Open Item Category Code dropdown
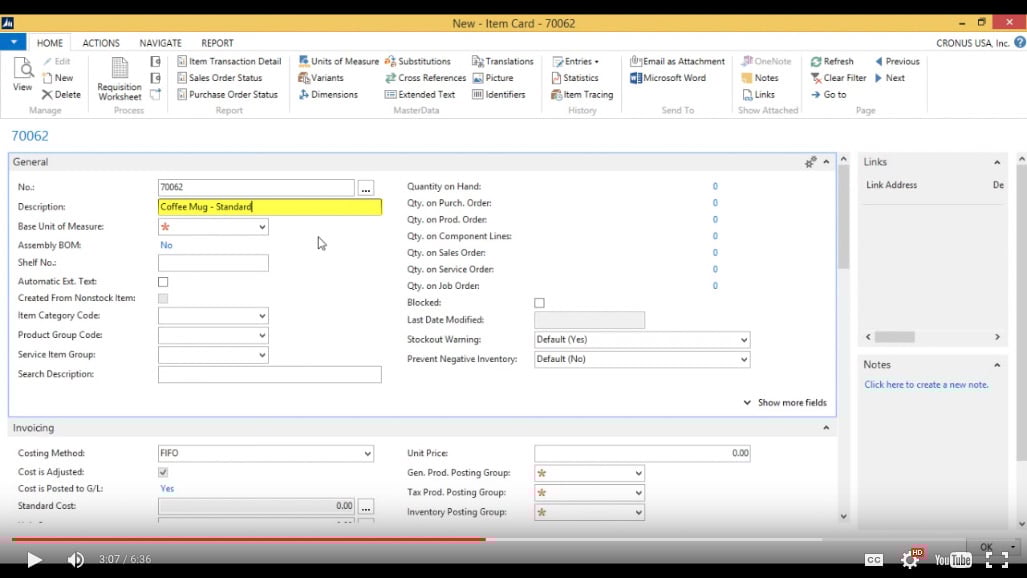 tap(262, 316)
